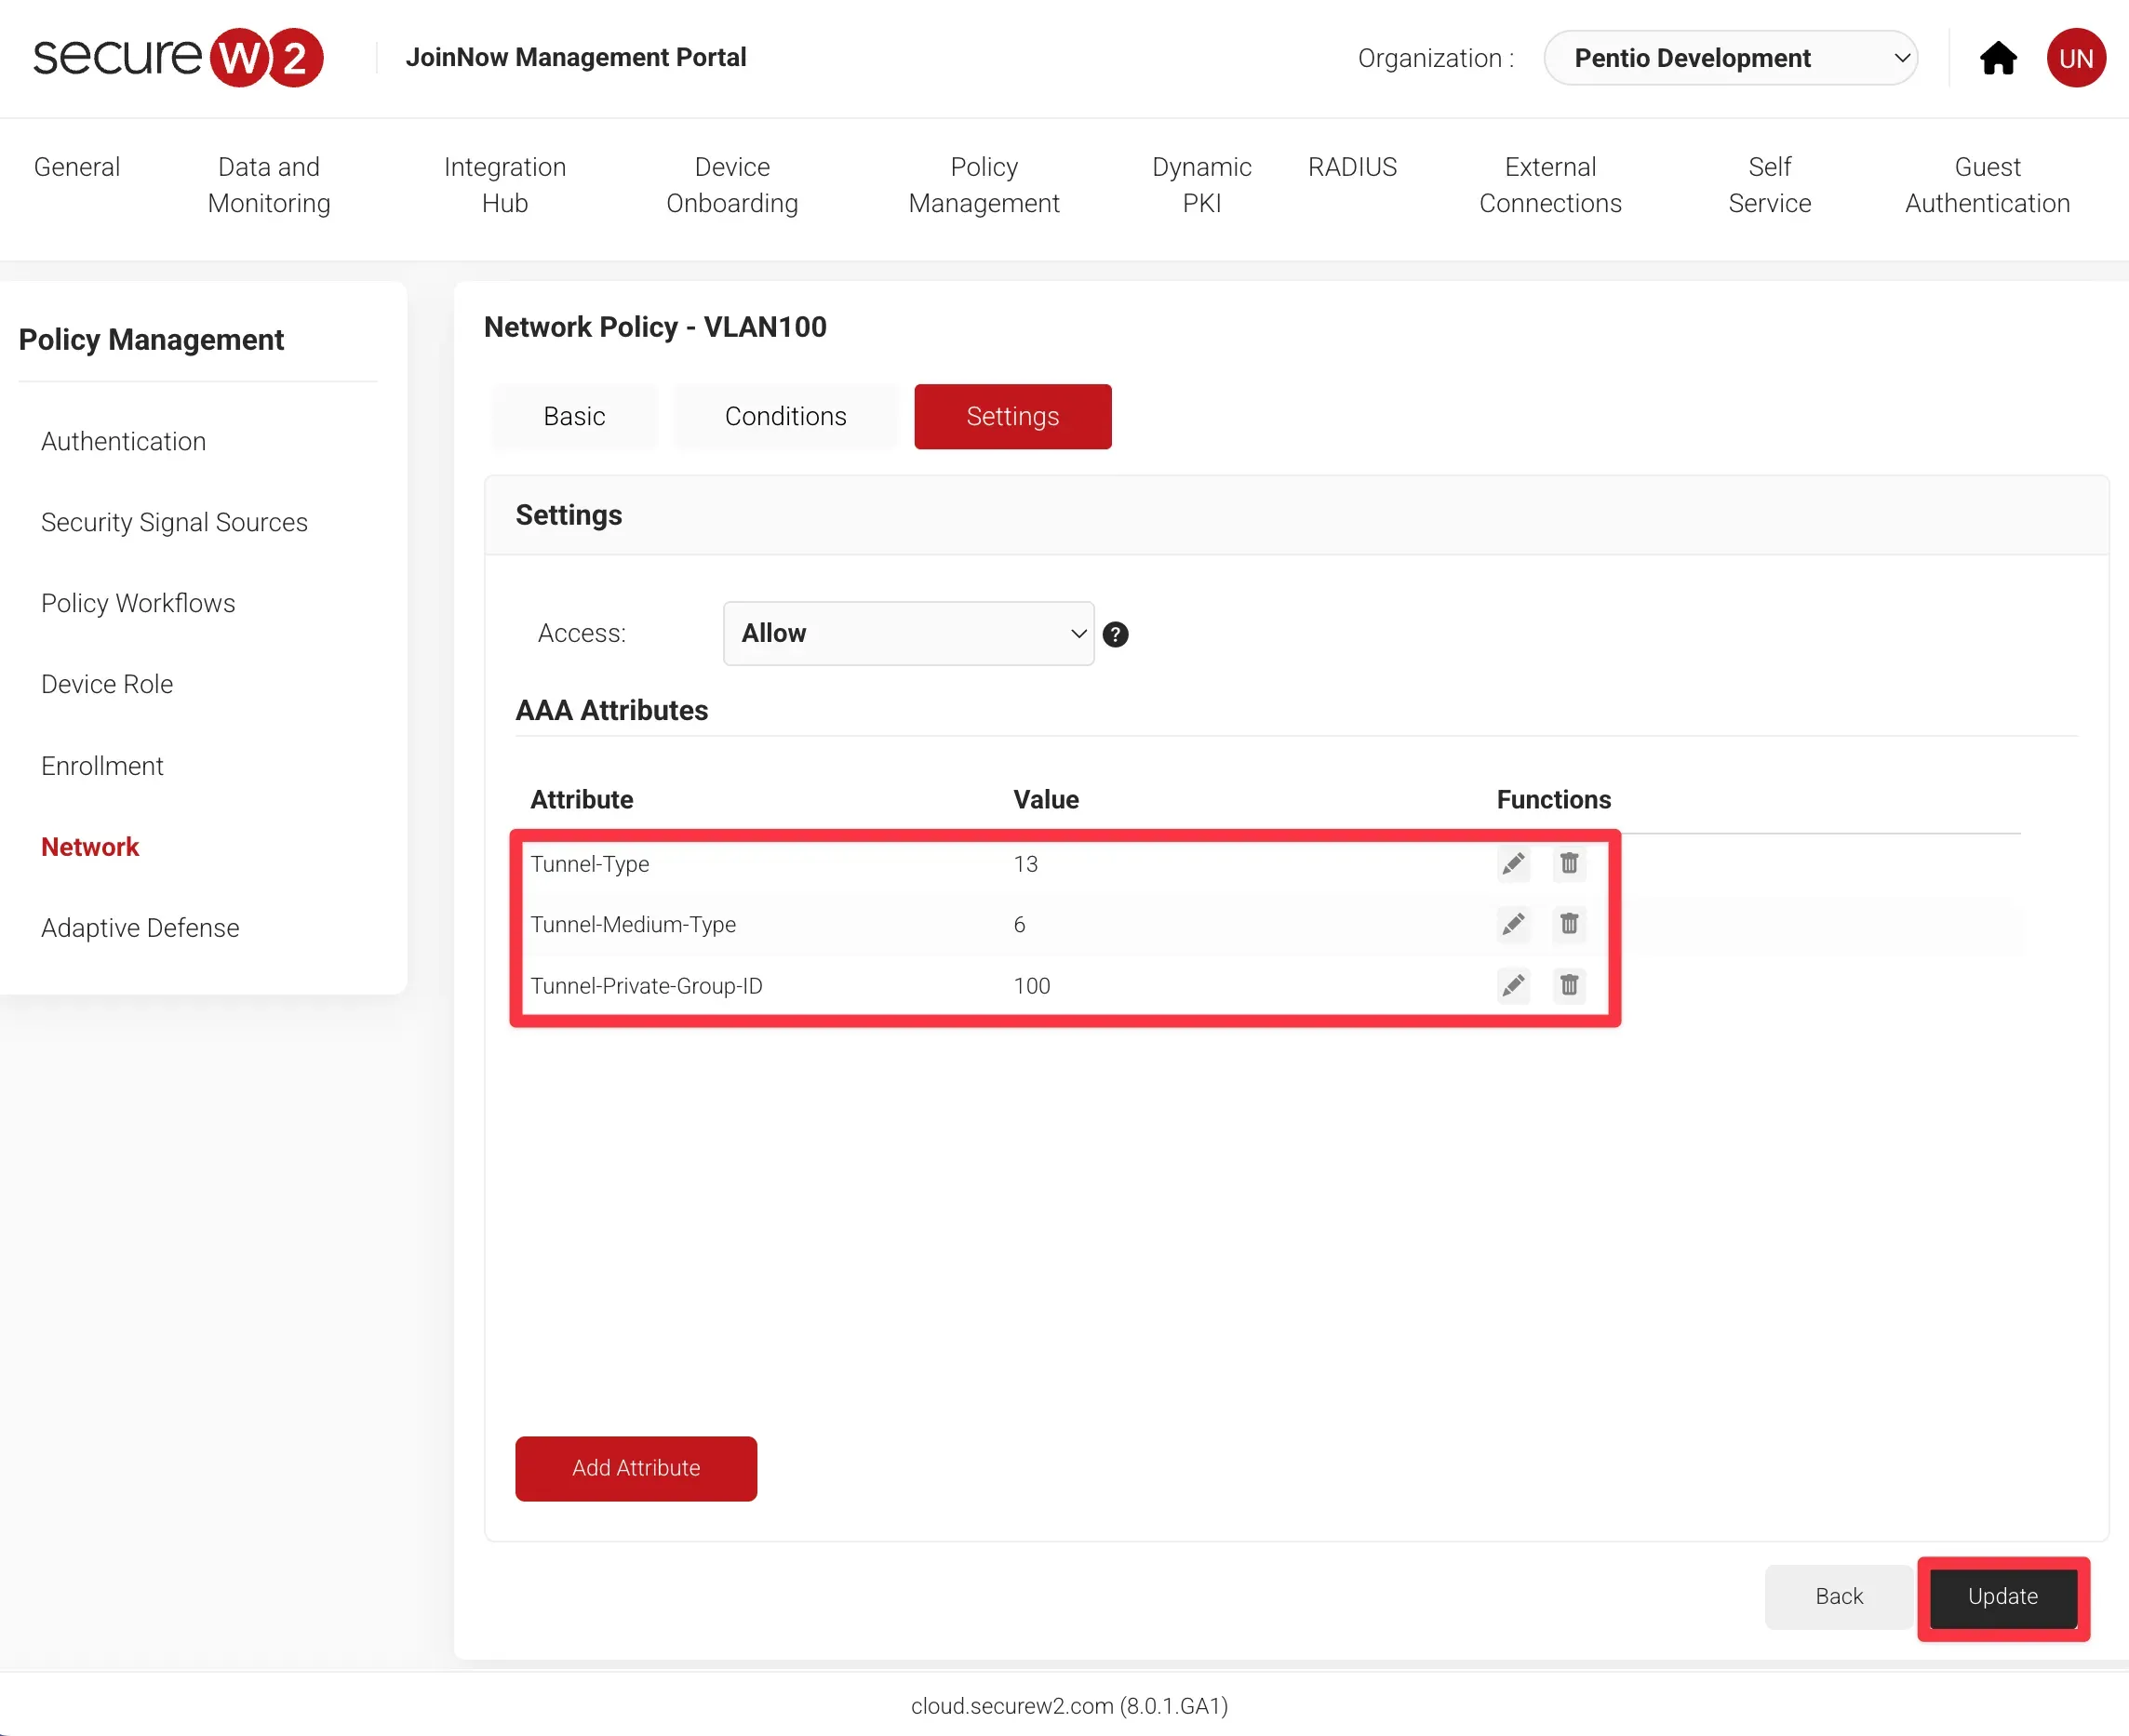The width and height of the screenshot is (2129, 1736).
Task: Open the Access help question mark
Action: 1115,634
